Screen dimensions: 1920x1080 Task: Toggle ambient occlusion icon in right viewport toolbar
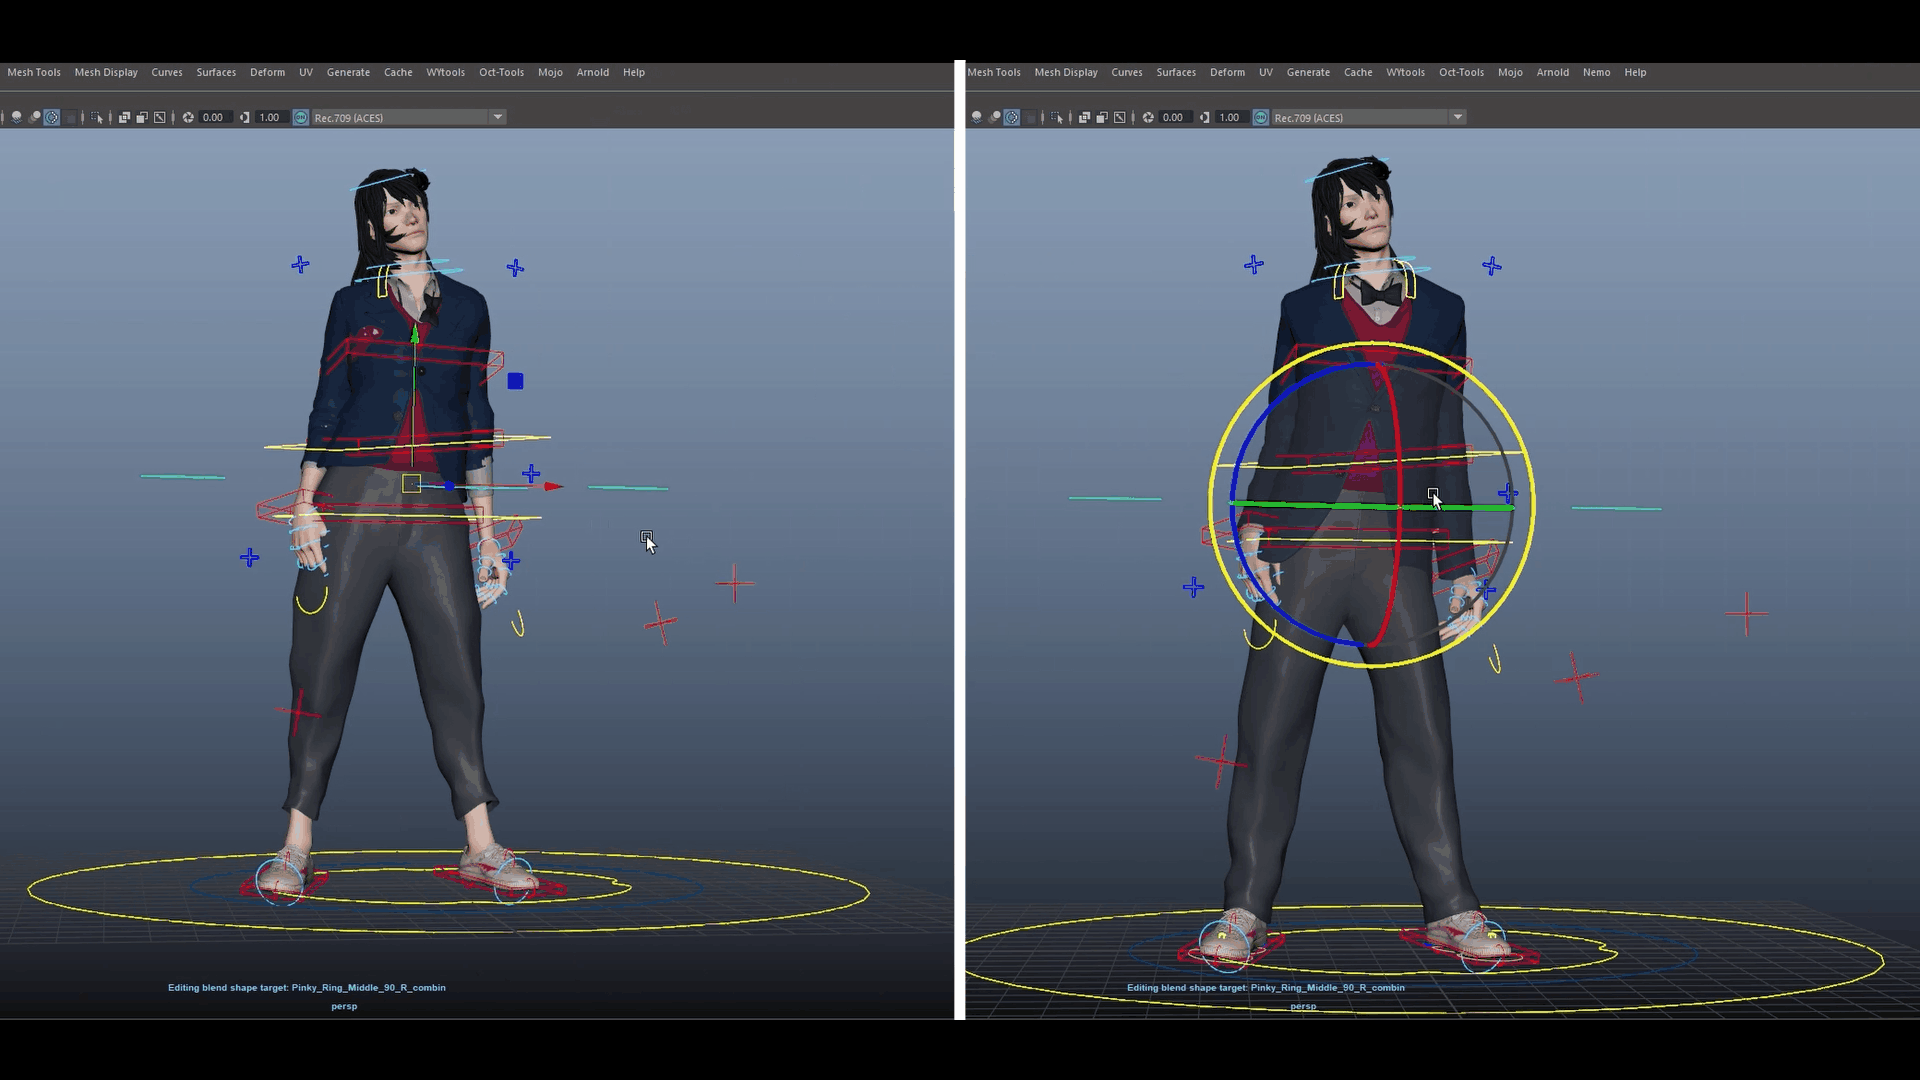[x=995, y=117]
